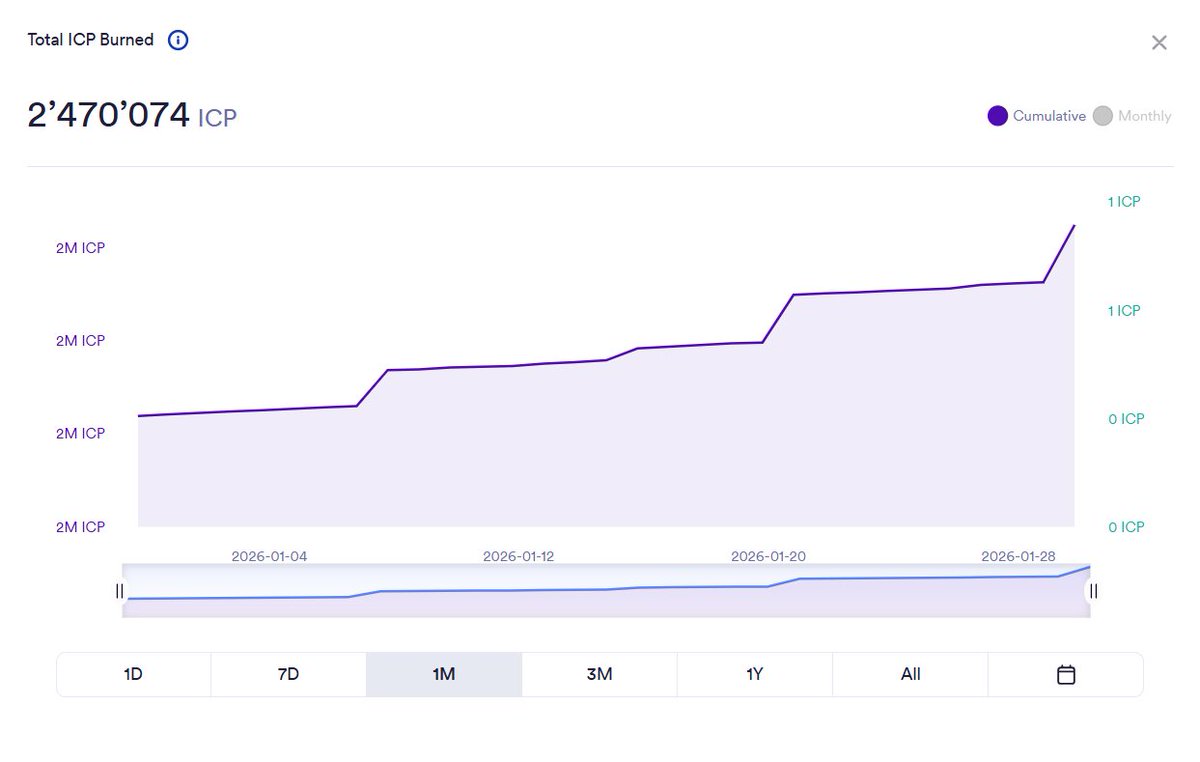Select the right range slider handle

pyautogui.click(x=1092, y=591)
